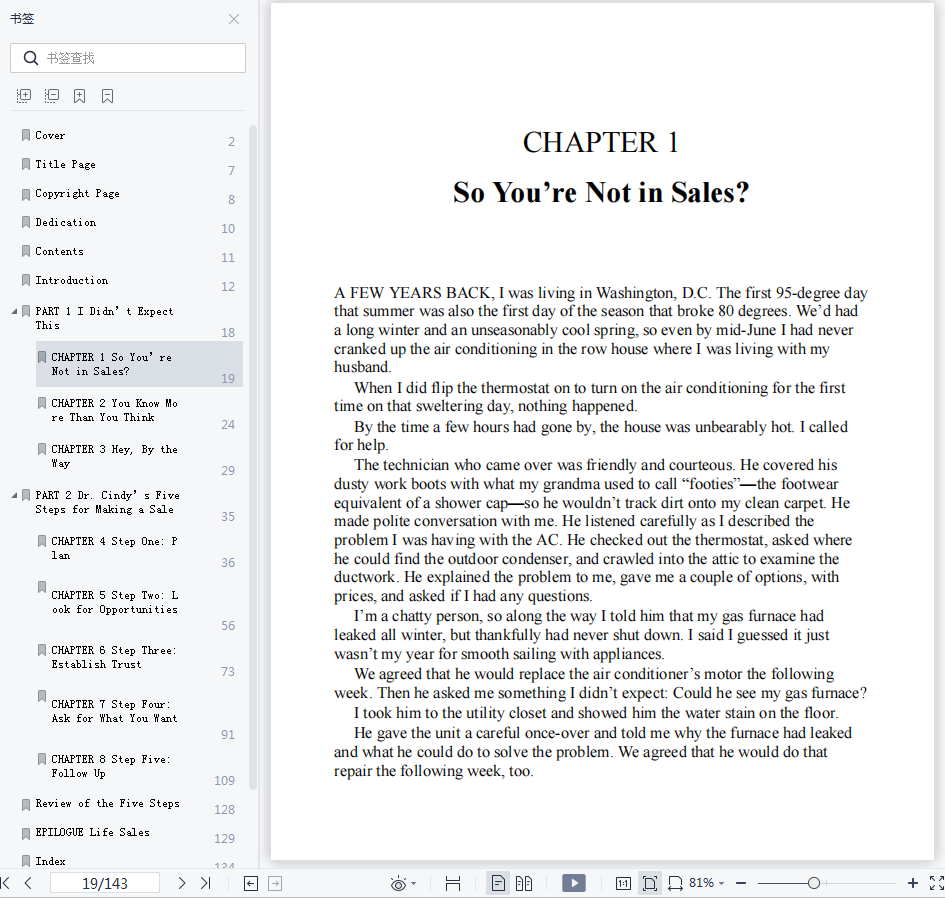Go to CHAPTER 2 You Know More bookmark

click(115, 410)
